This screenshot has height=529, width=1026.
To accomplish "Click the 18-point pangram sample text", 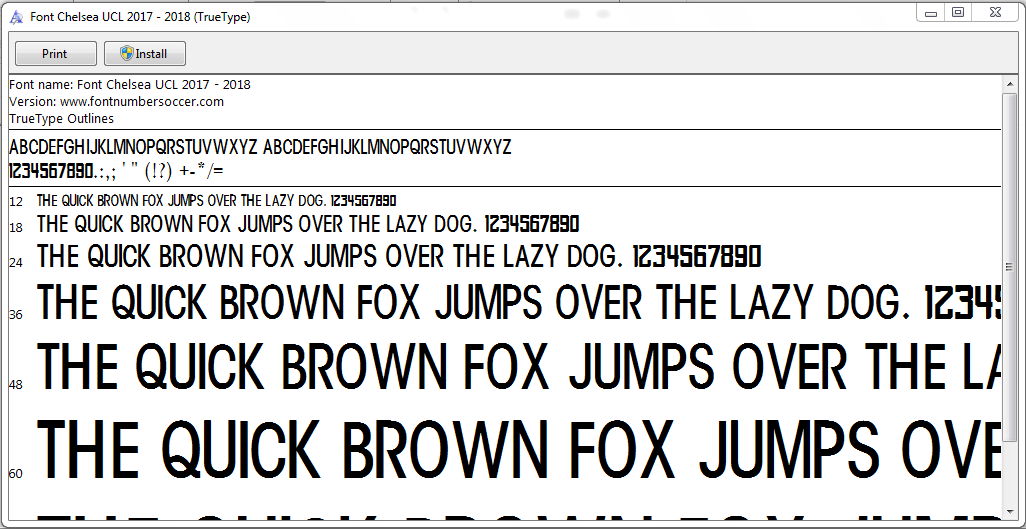I will click(308, 225).
